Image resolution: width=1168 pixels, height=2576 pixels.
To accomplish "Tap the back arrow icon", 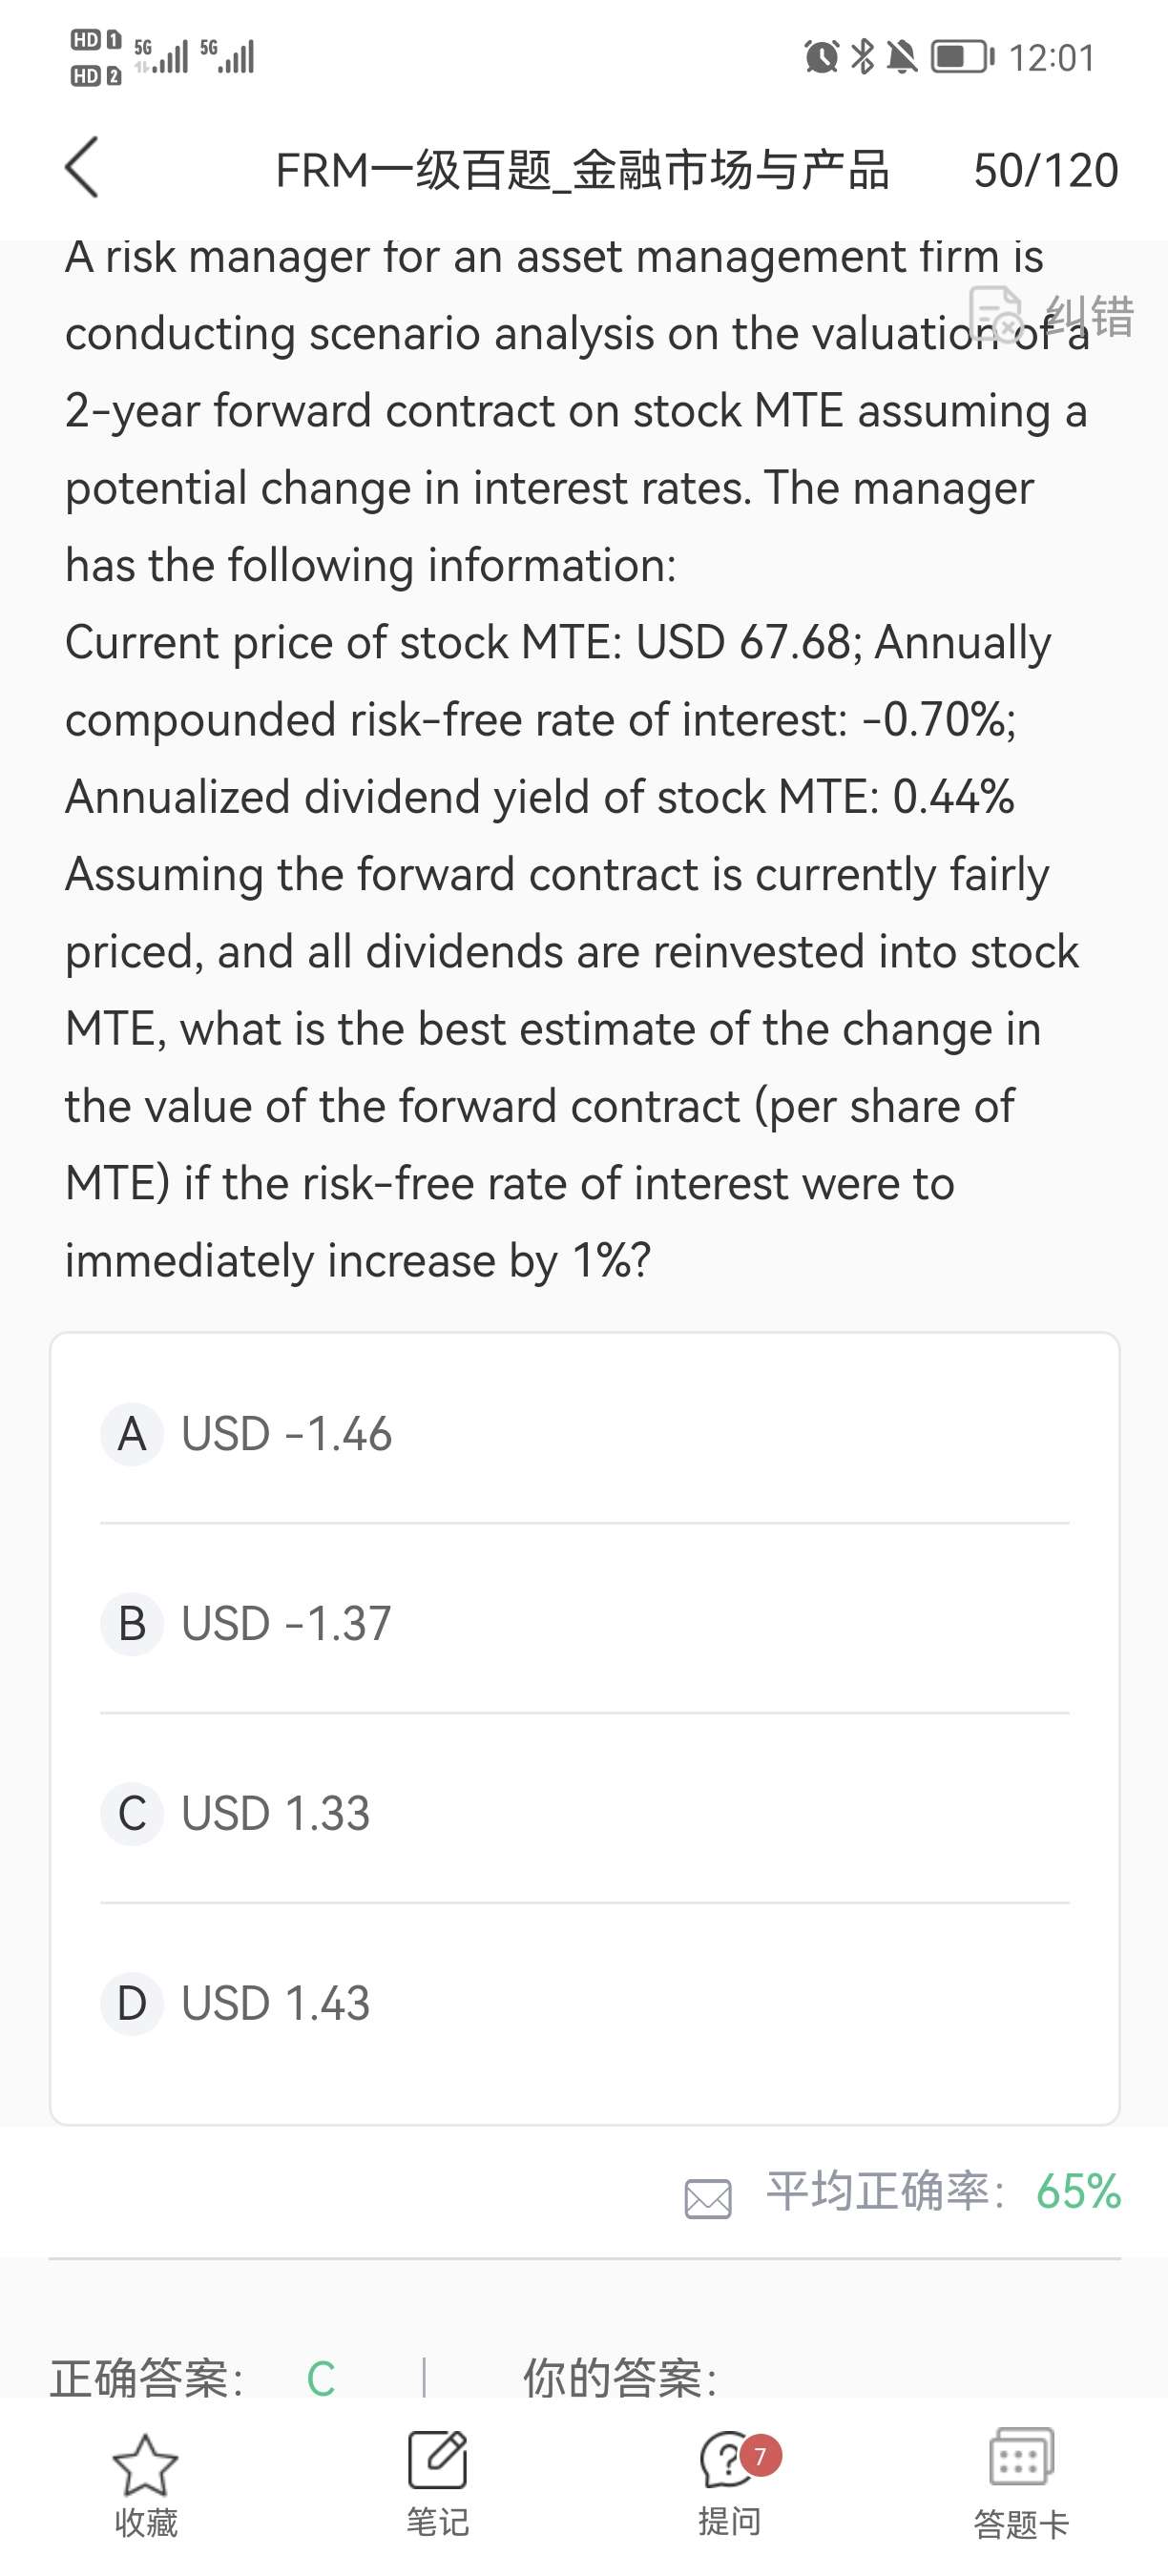I will coord(82,168).
